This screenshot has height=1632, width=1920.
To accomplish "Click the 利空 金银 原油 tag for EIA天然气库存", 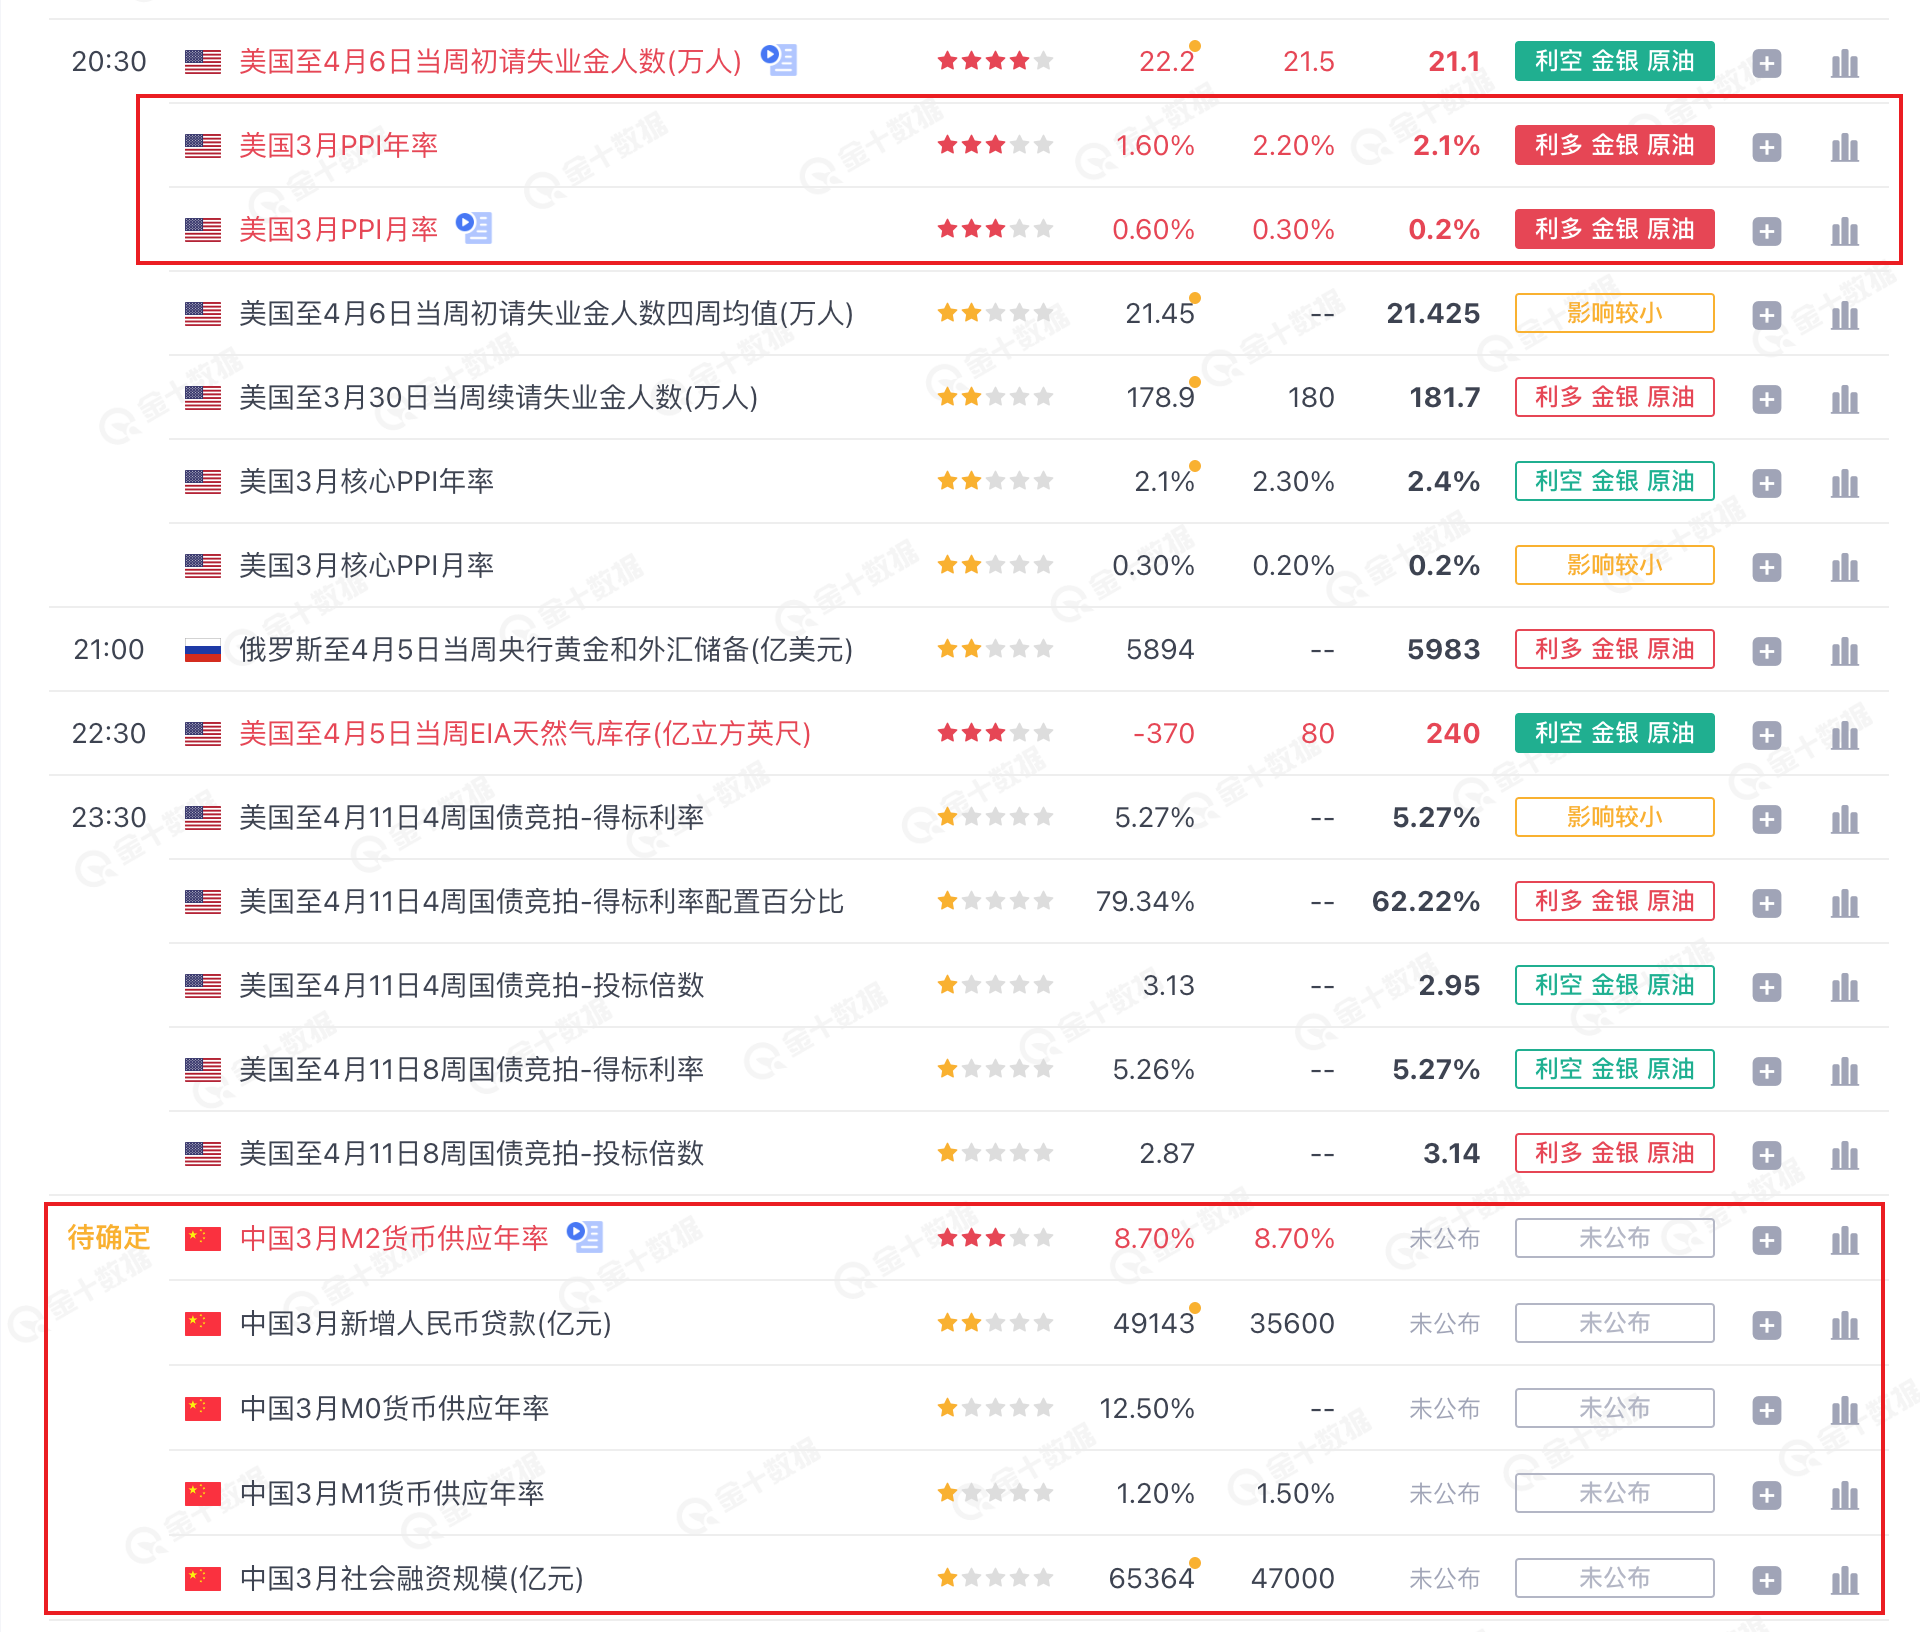I will pos(1614,733).
